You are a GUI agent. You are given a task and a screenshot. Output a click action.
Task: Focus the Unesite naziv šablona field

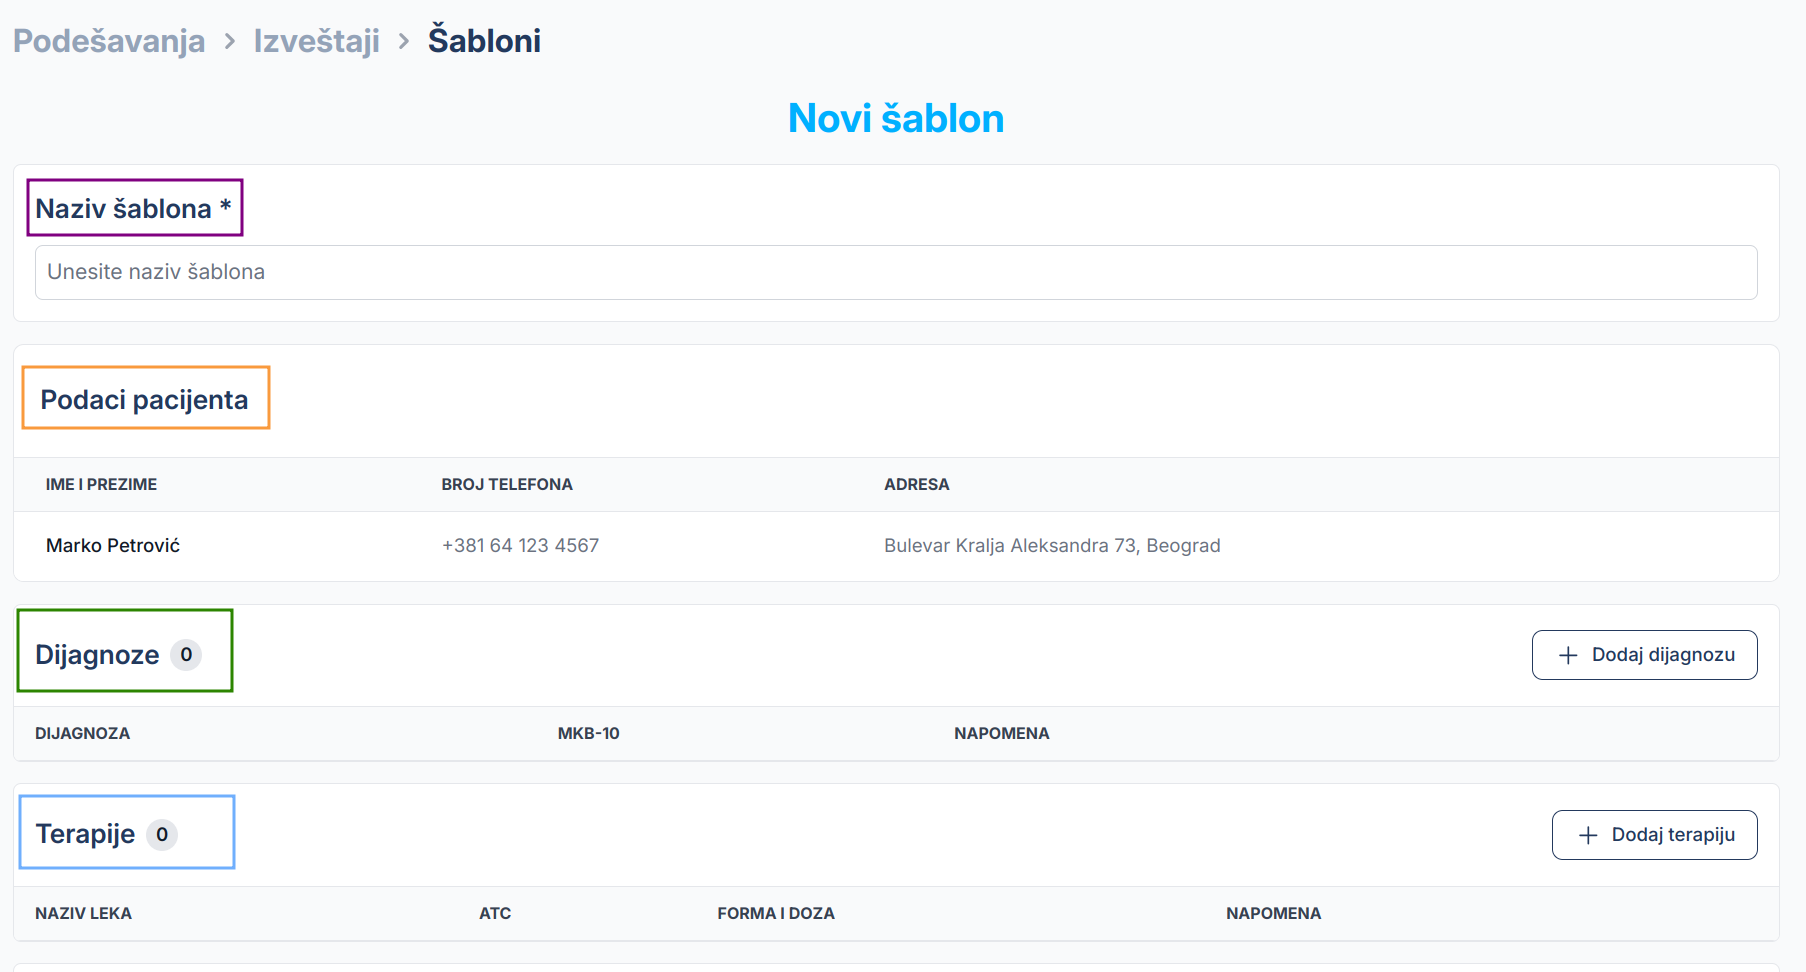click(896, 272)
